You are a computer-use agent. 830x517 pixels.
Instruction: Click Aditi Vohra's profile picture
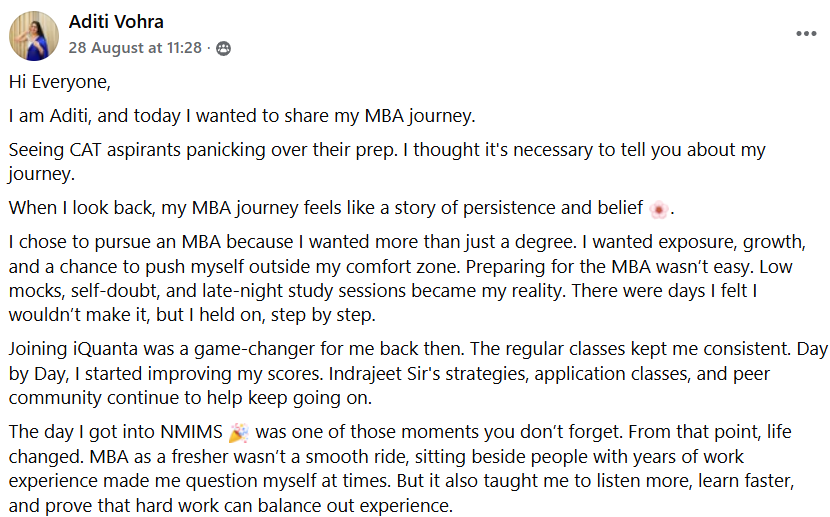[x=34, y=35]
